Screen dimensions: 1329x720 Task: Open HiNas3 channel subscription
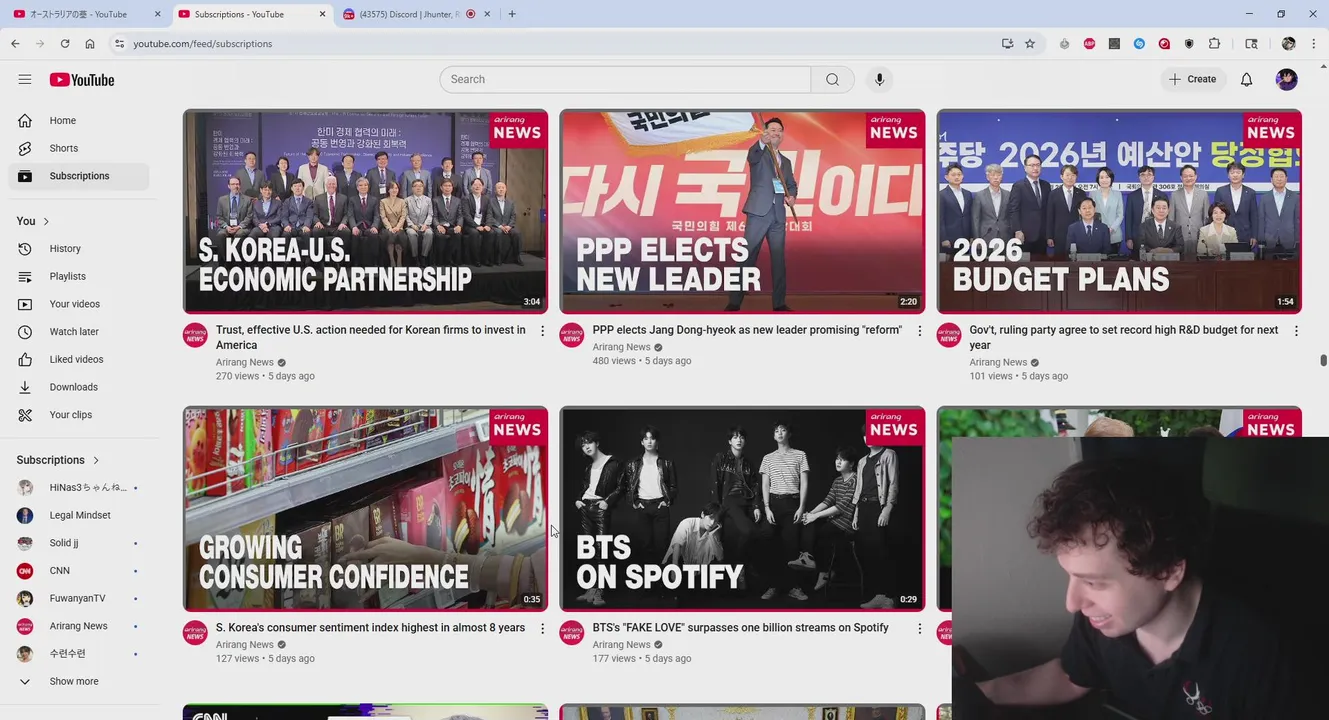click(x=79, y=487)
